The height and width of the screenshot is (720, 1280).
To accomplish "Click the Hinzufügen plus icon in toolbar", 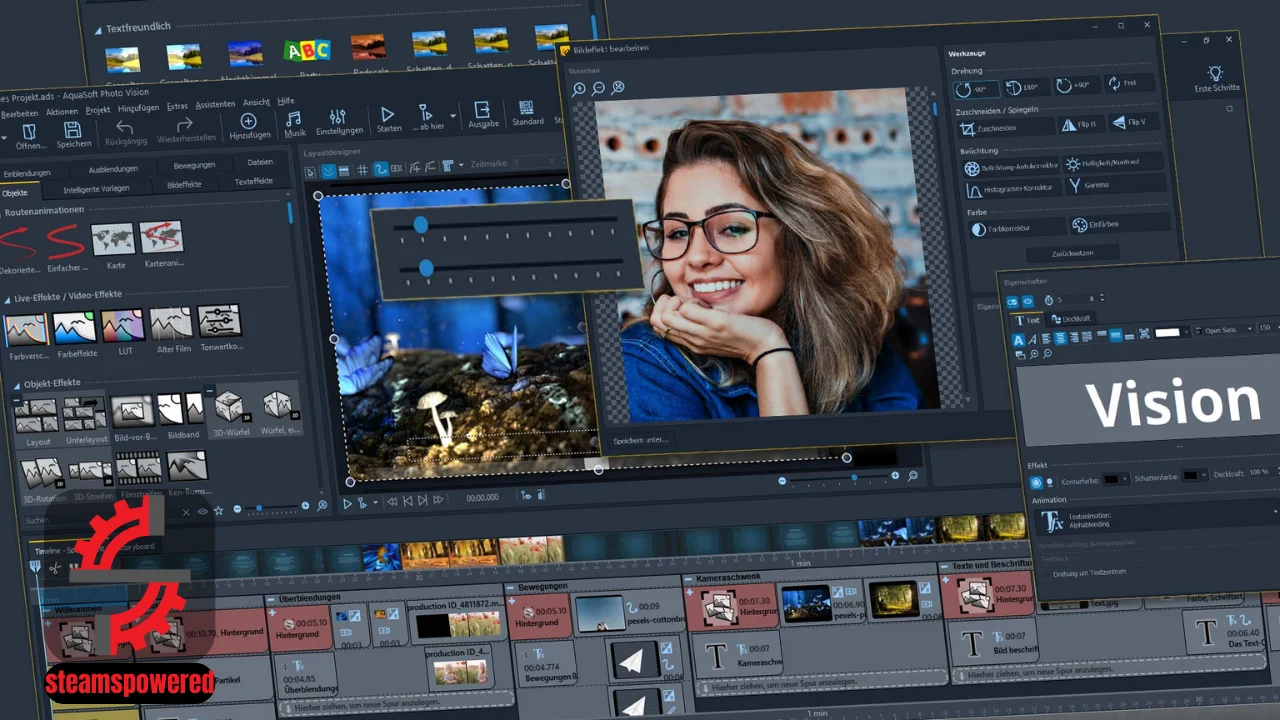I will tap(249, 121).
